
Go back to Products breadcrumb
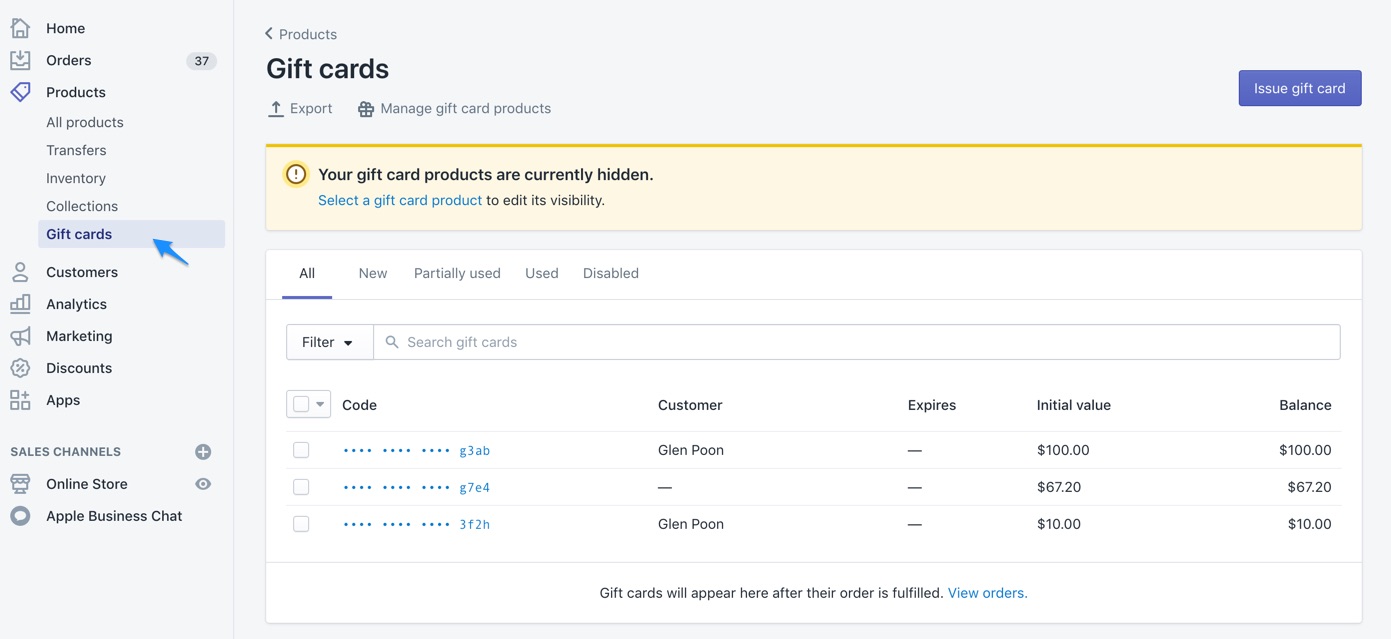click(301, 34)
